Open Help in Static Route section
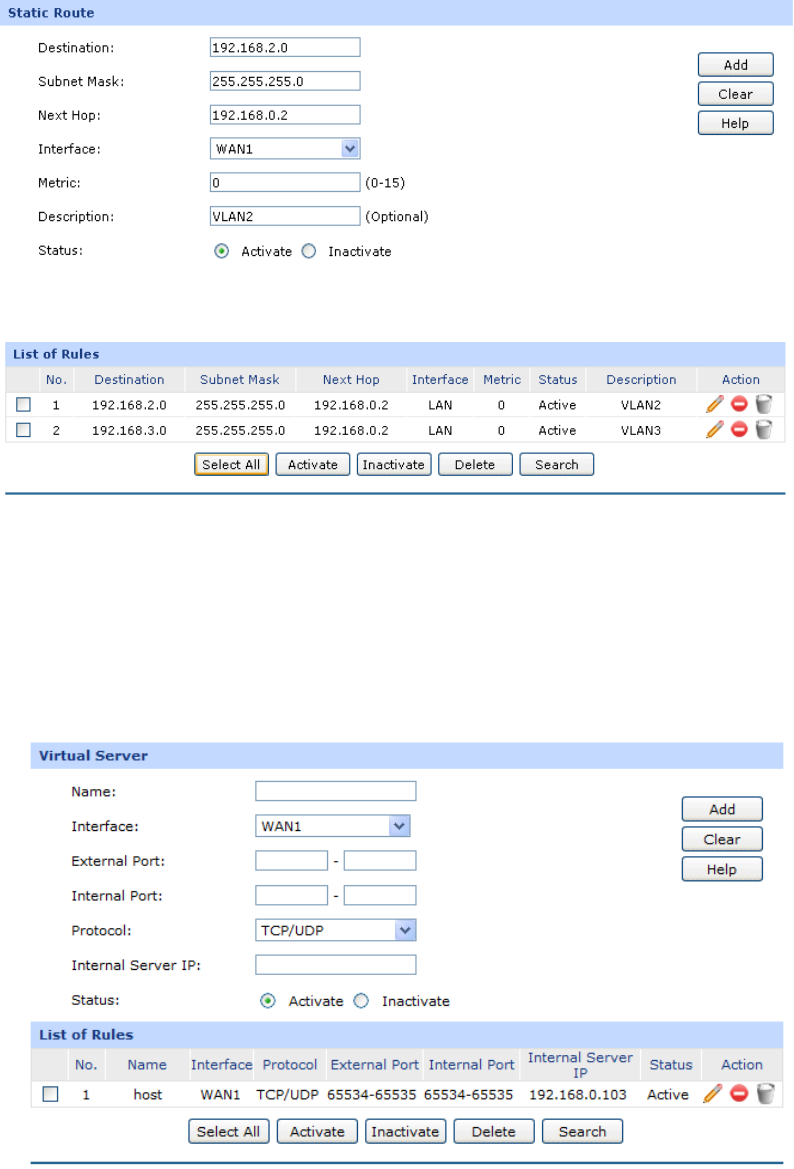 pyautogui.click(x=735, y=123)
